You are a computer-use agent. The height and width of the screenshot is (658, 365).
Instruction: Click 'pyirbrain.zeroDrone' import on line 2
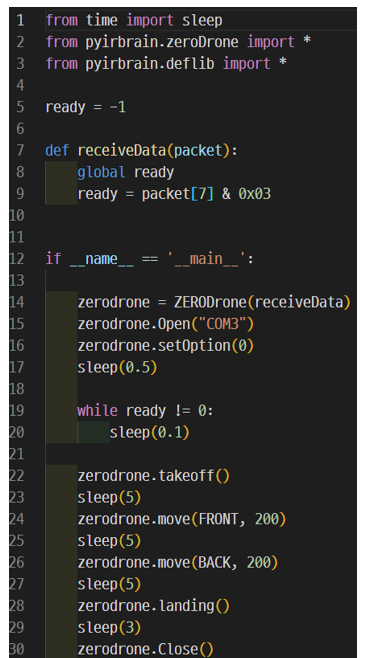pyautogui.click(x=162, y=42)
